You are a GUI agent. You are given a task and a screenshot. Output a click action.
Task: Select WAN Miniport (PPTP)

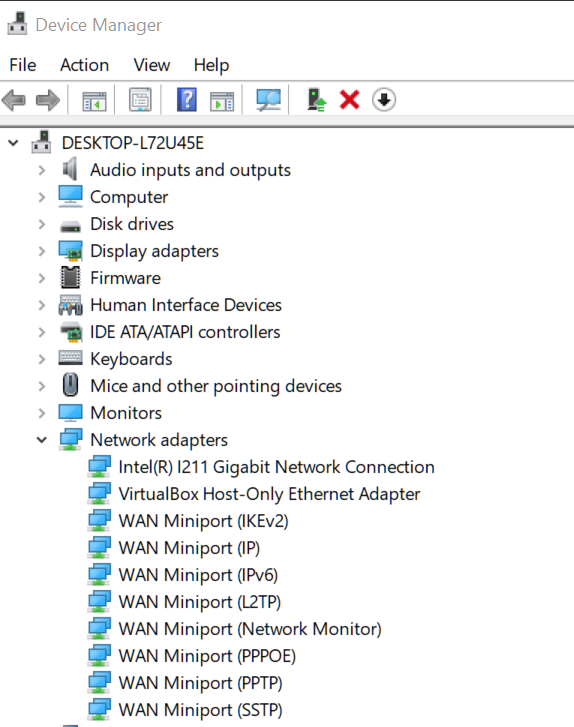tap(200, 682)
